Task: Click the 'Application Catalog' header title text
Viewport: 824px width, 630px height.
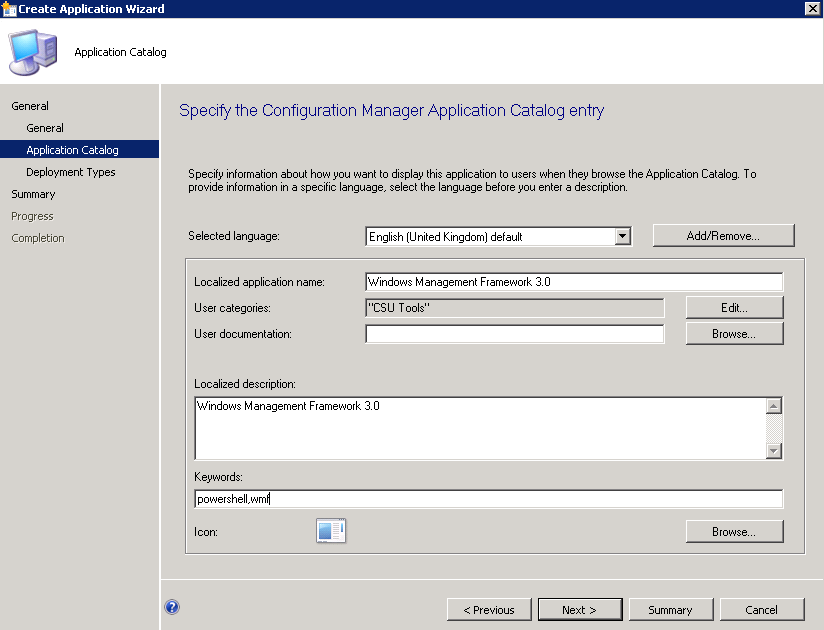Action: (120, 52)
